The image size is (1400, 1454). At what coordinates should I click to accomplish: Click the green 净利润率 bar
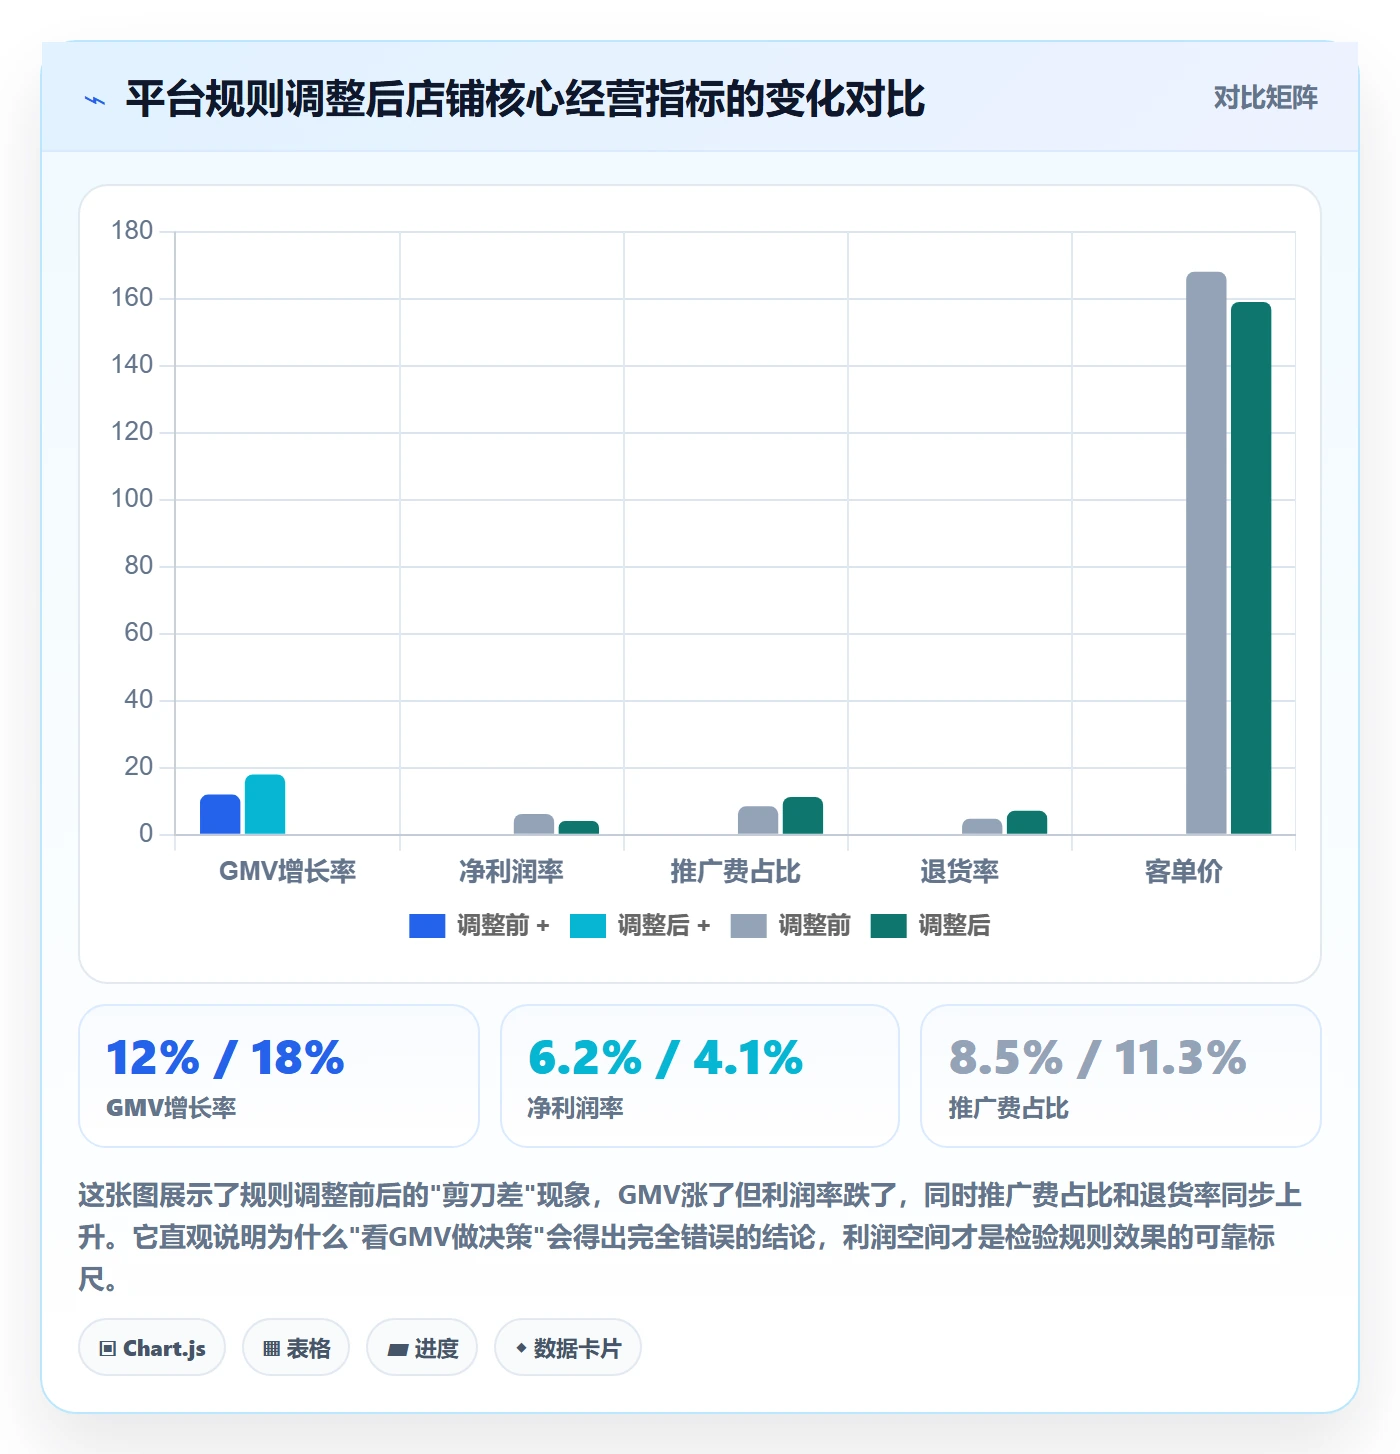point(579,827)
